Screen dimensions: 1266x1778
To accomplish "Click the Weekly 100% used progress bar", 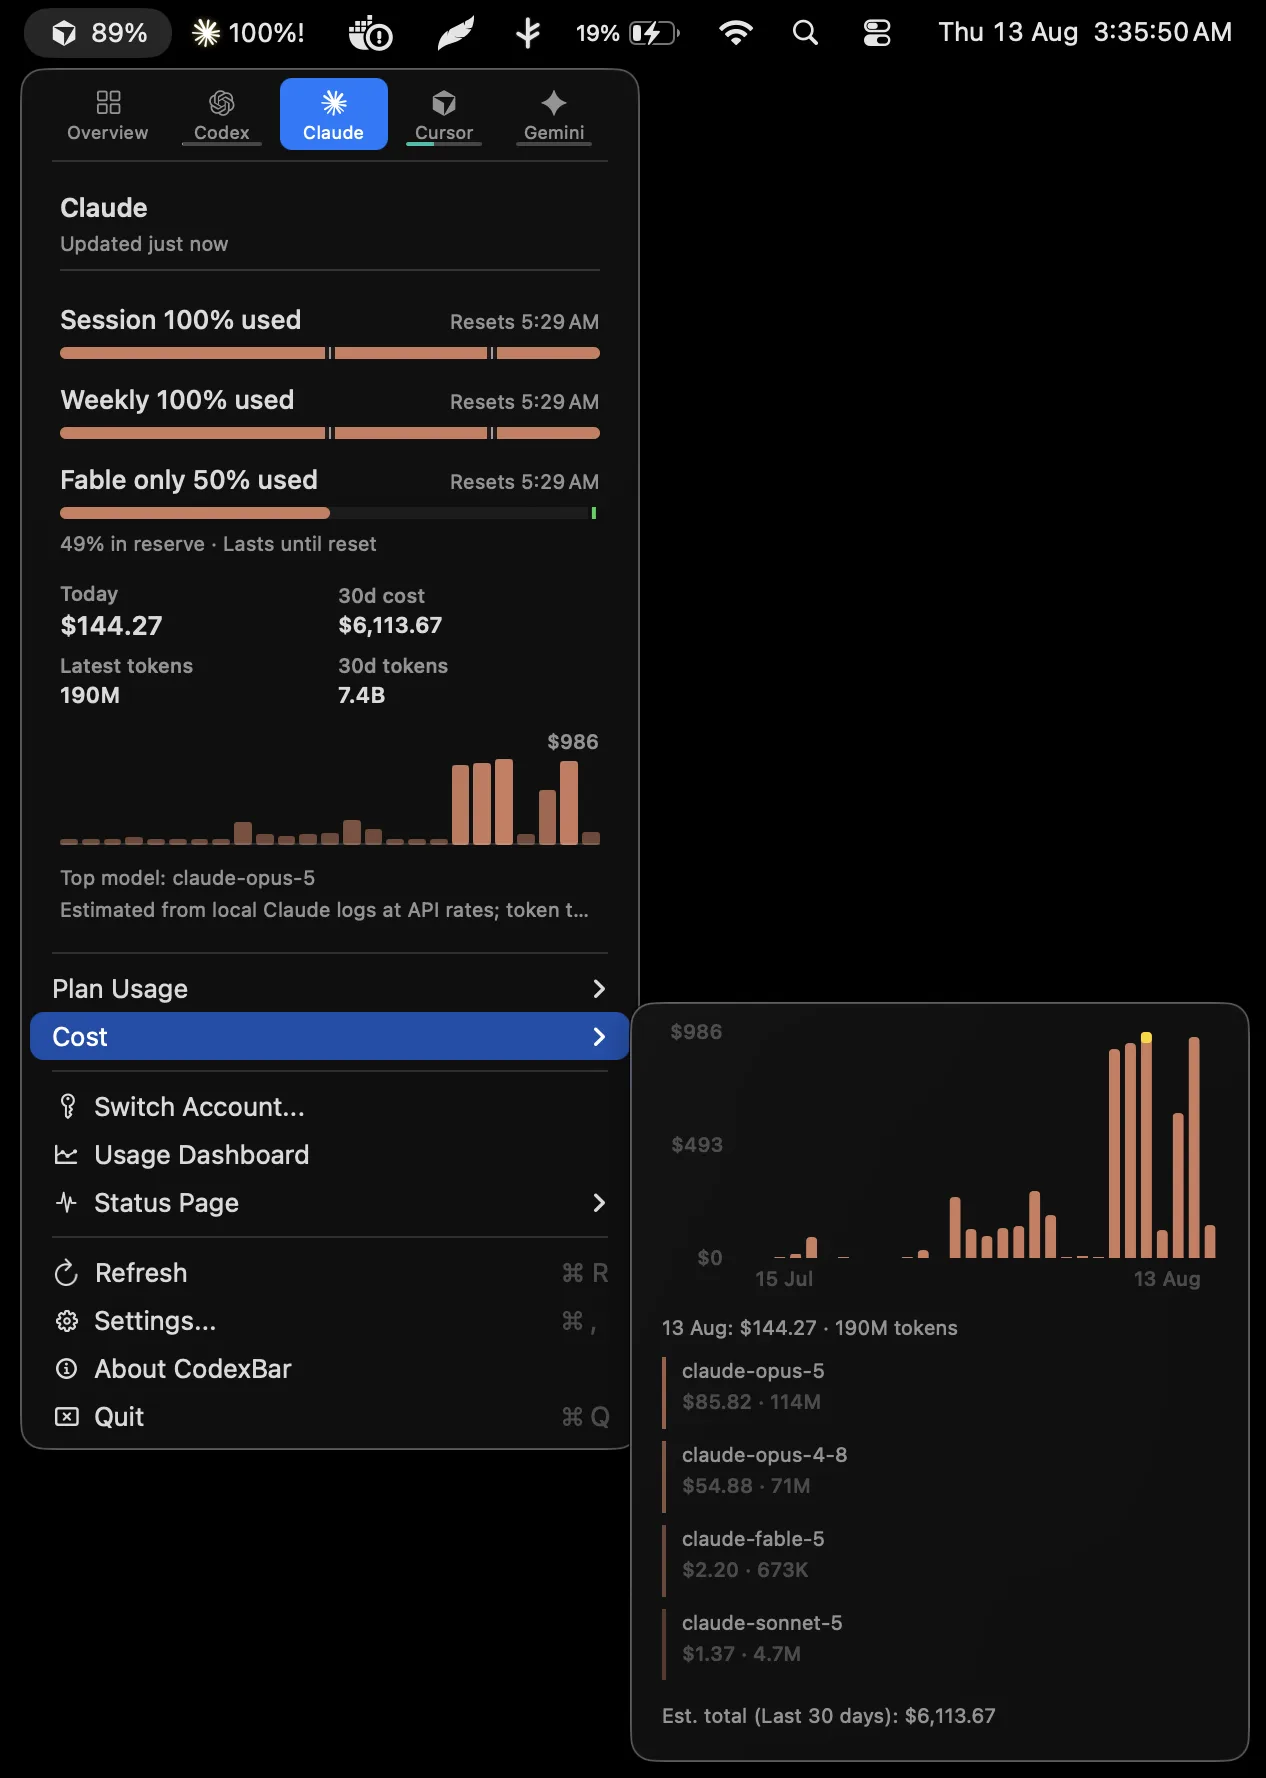I will pyautogui.click(x=330, y=433).
